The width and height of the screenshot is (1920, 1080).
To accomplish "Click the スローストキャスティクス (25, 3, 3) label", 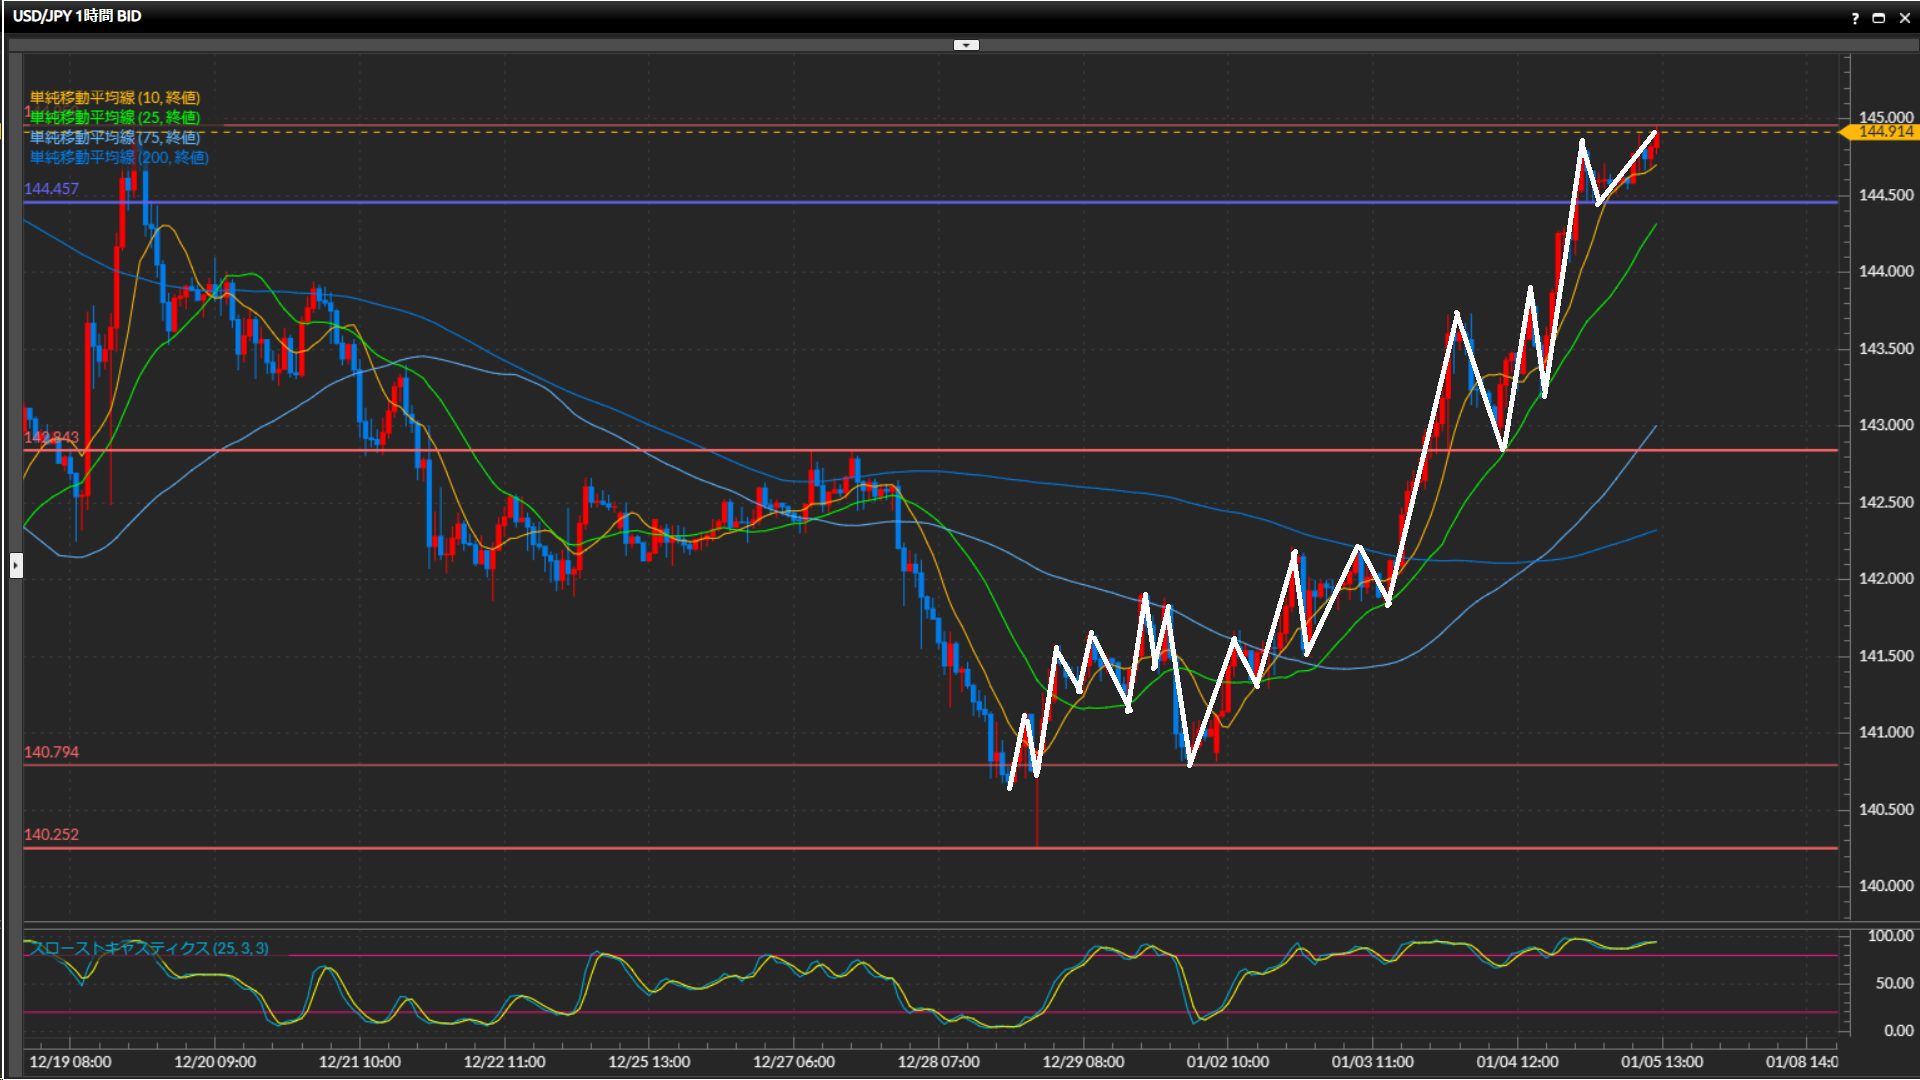I will click(150, 948).
